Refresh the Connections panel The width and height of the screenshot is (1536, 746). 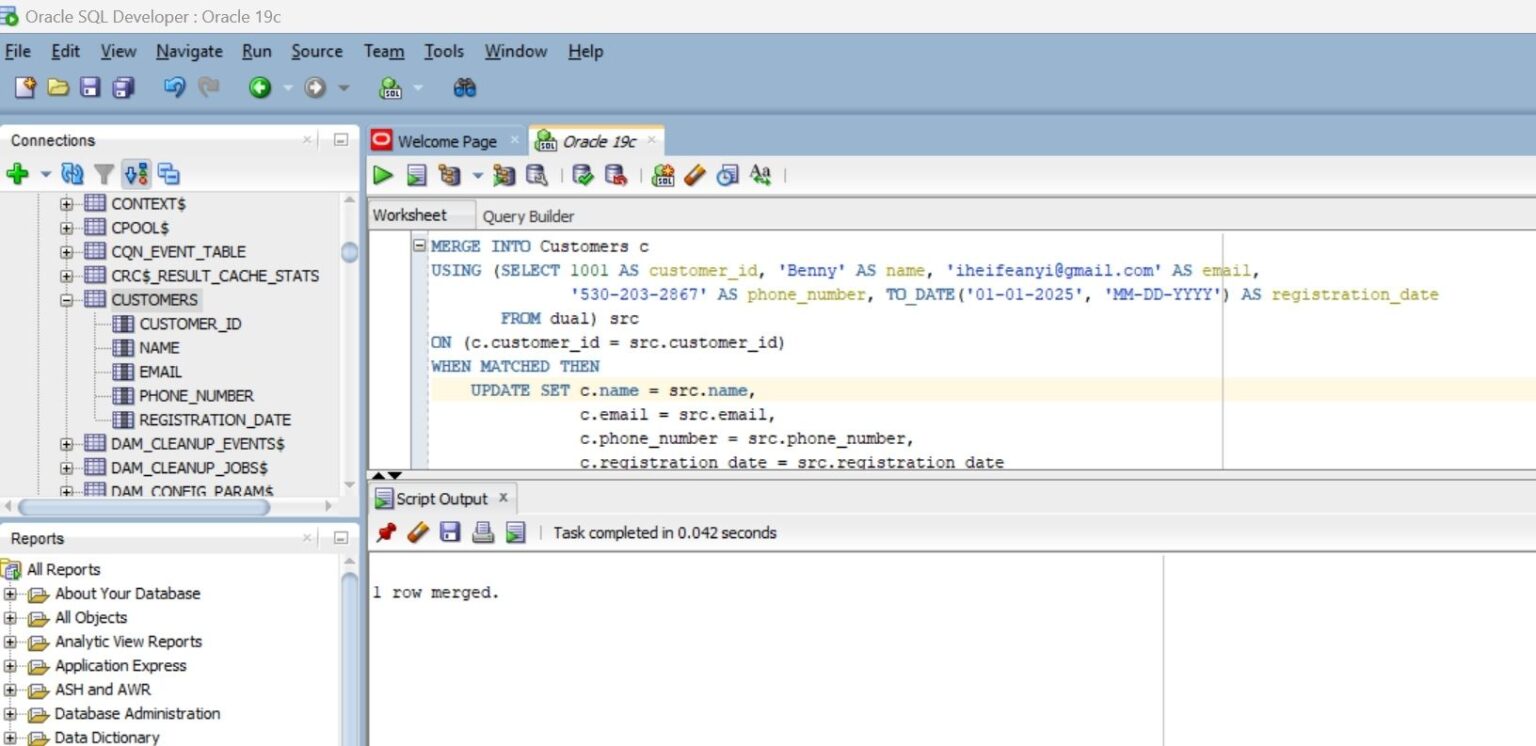point(71,173)
